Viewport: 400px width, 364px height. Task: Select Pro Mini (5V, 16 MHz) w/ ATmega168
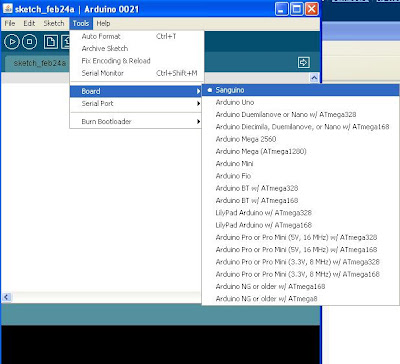tap(301, 250)
